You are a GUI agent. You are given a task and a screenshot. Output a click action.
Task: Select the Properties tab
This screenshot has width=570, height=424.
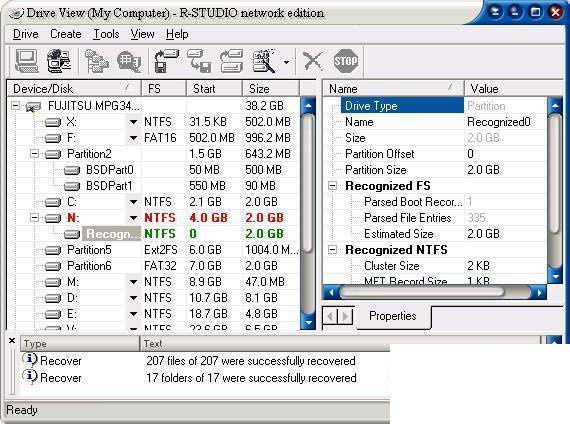click(393, 316)
